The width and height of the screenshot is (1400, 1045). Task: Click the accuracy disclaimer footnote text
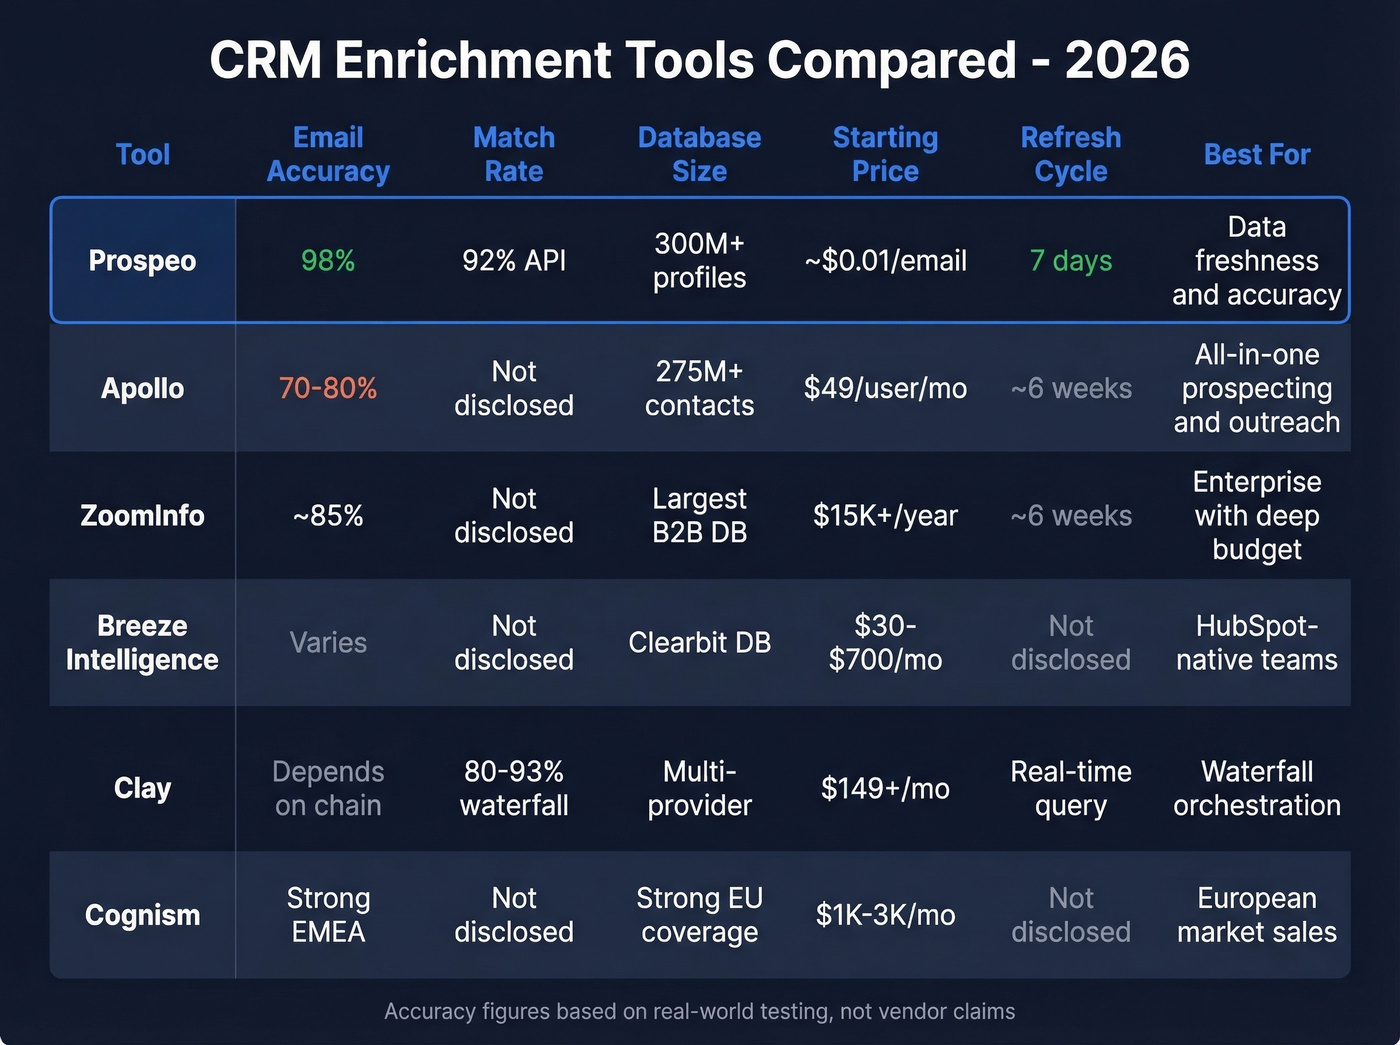point(699,1011)
